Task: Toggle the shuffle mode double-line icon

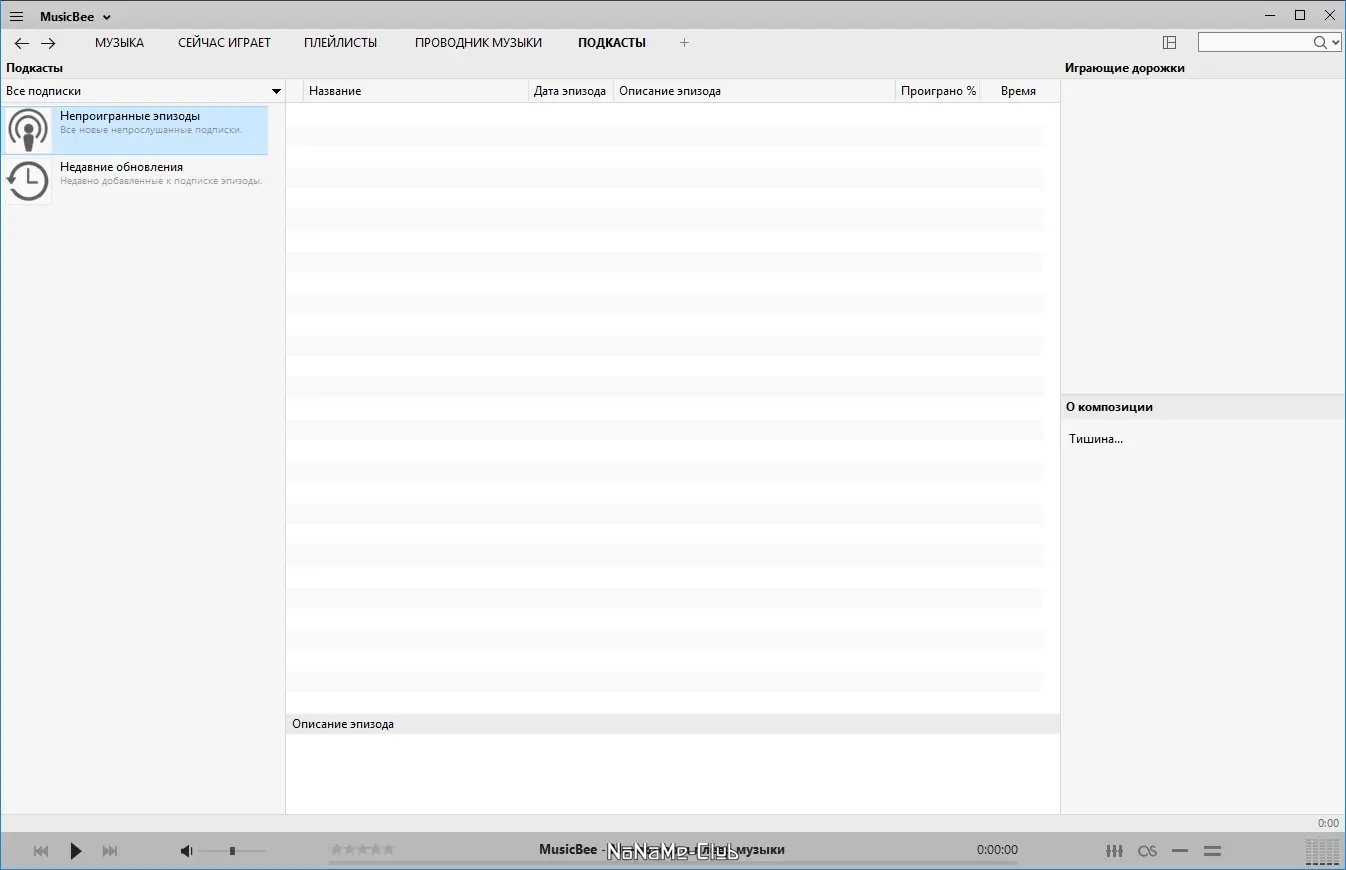Action: (1212, 851)
